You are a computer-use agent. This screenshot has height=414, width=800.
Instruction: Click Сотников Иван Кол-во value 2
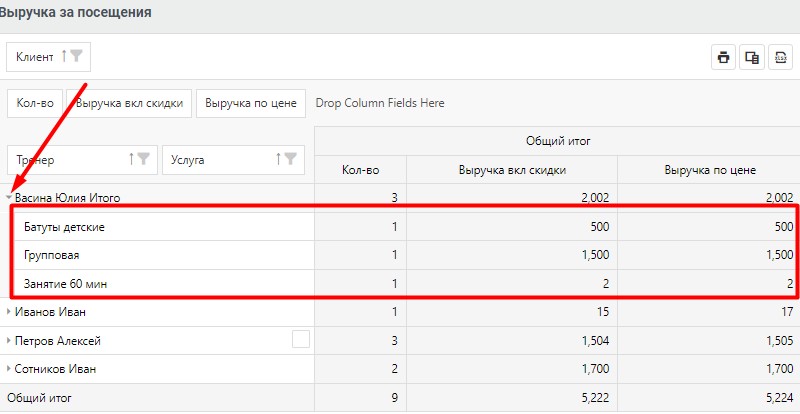point(394,369)
